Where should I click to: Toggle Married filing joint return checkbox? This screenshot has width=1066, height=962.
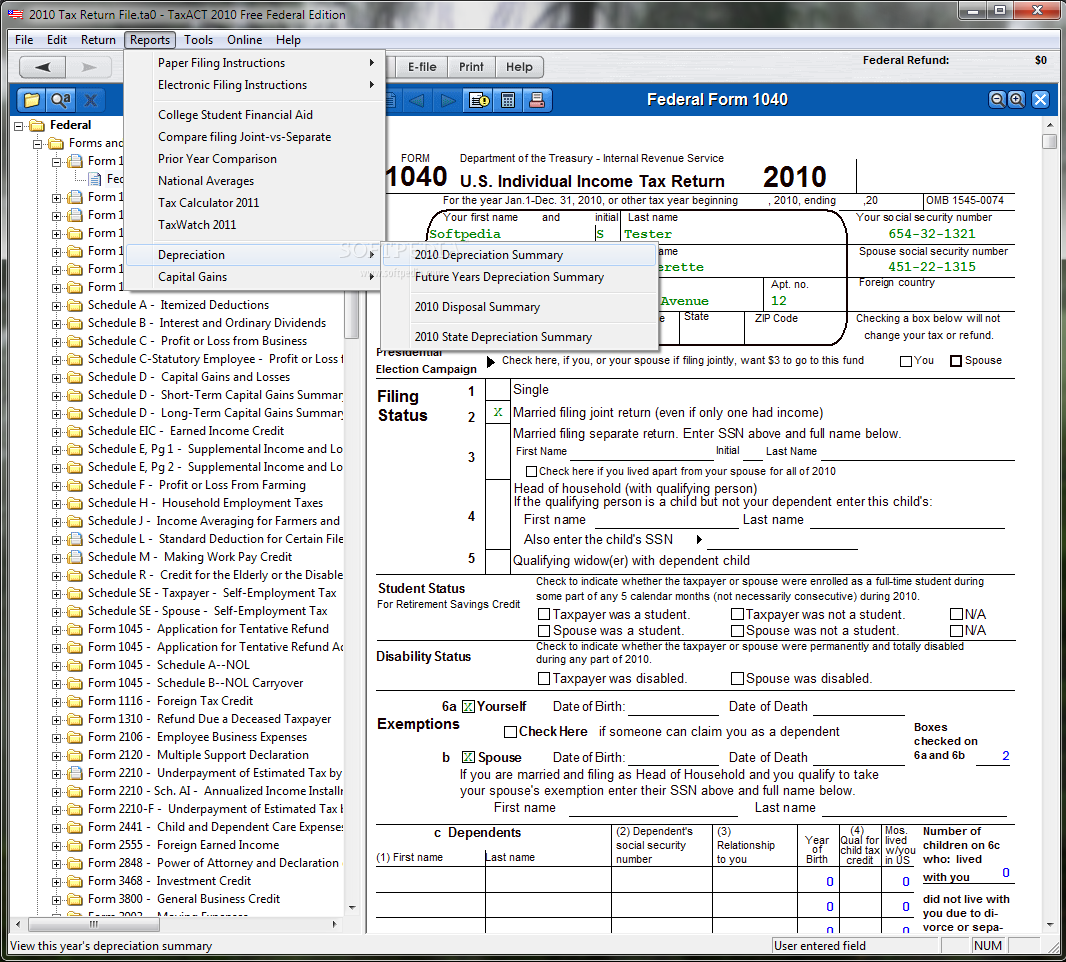(x=498, y=413)
